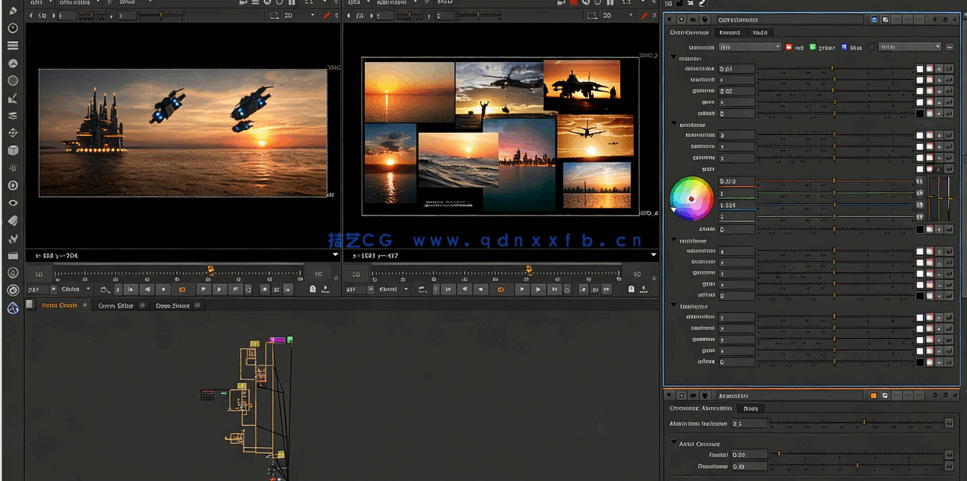This screenshot has width=967, height=481.
Task: Click the tag-shaped Metadata icon in the left toolbar
Action: click(x=13, y=220)
